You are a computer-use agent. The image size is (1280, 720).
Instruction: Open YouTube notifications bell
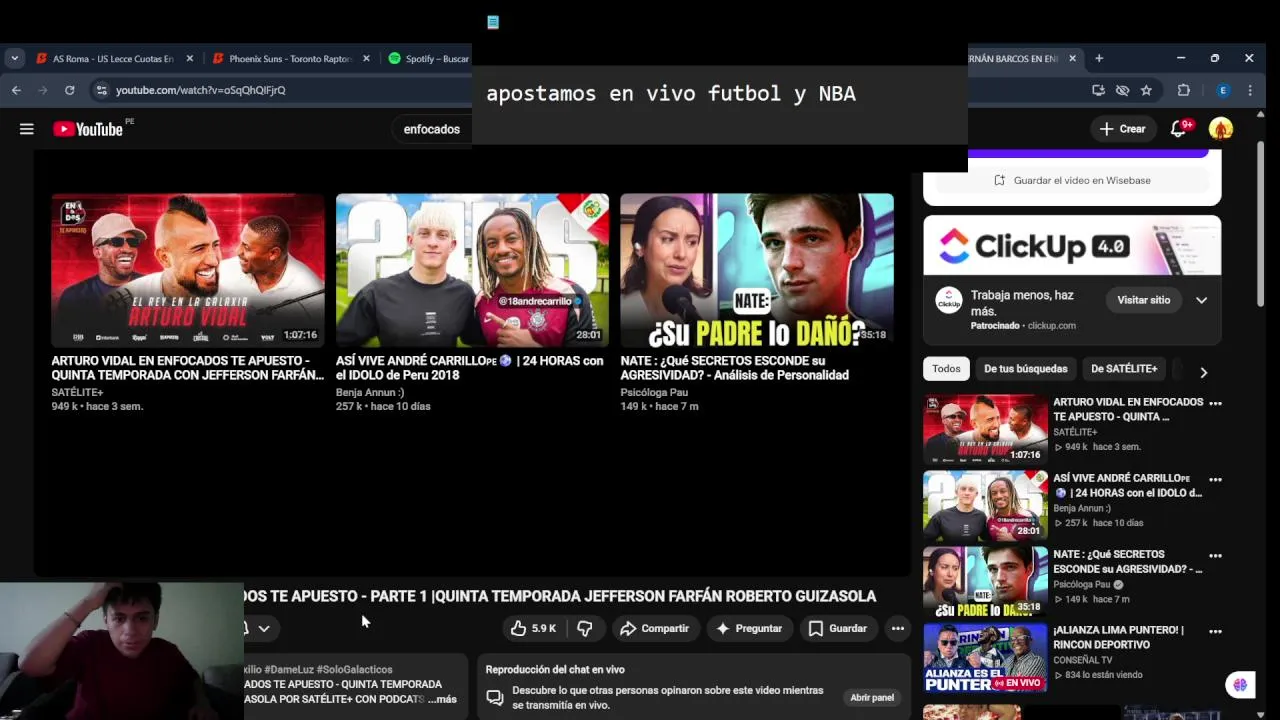pyautogui.click(x=1179, y=129)
